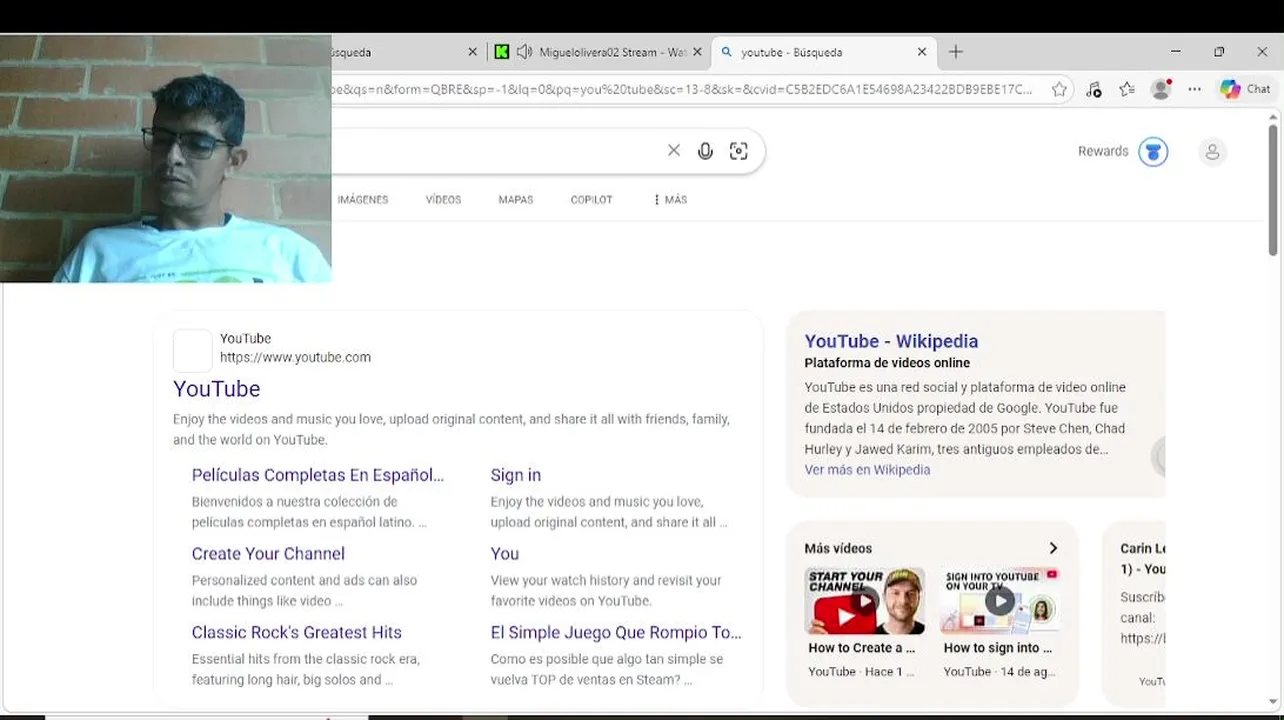
Task: Expand the MÁS menu
Action: 670,200
